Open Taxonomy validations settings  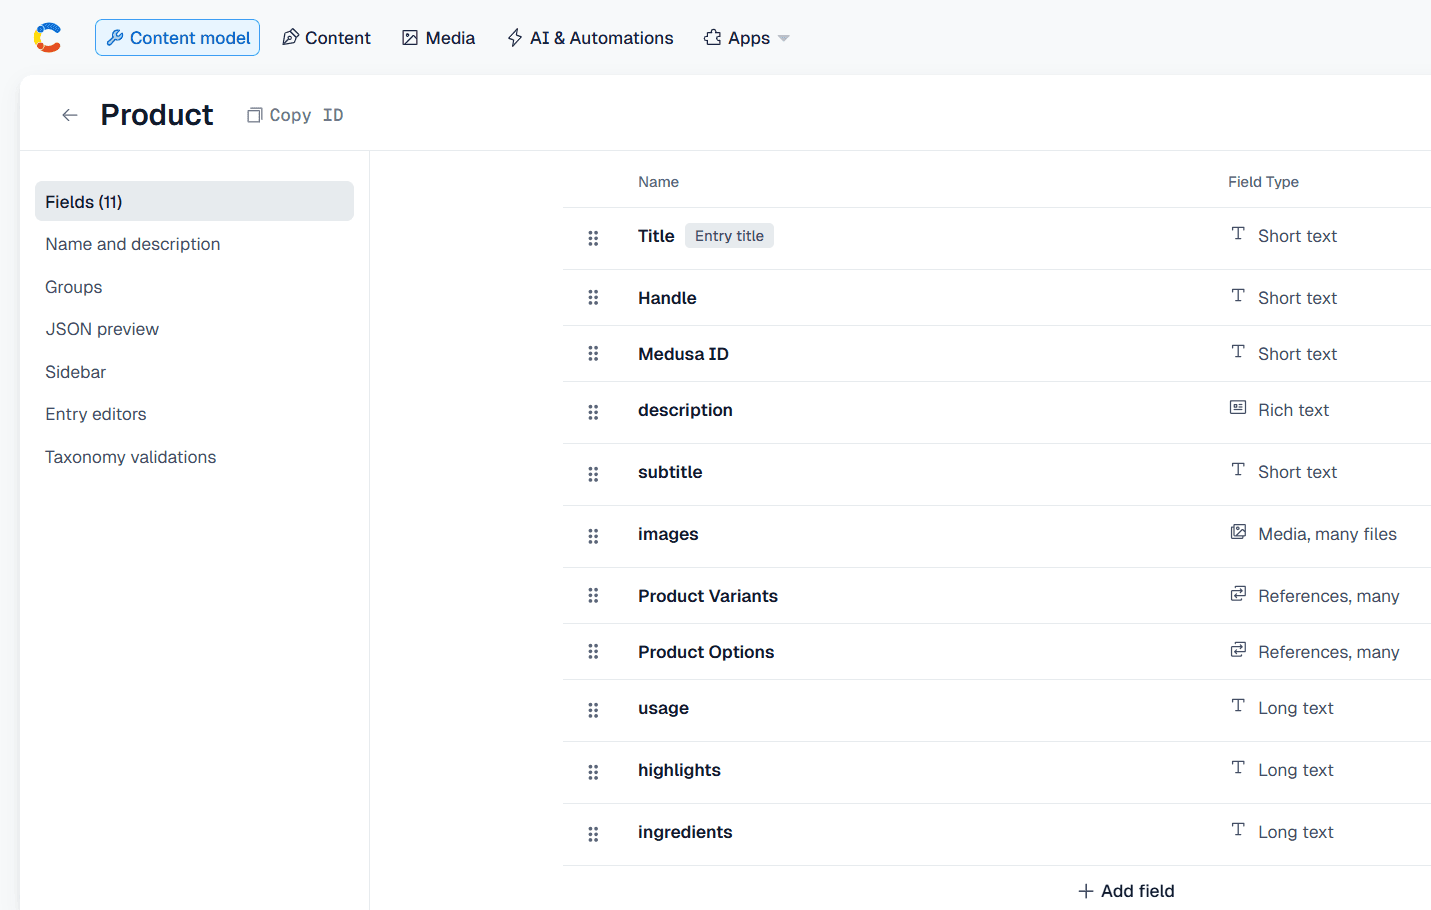130,457
